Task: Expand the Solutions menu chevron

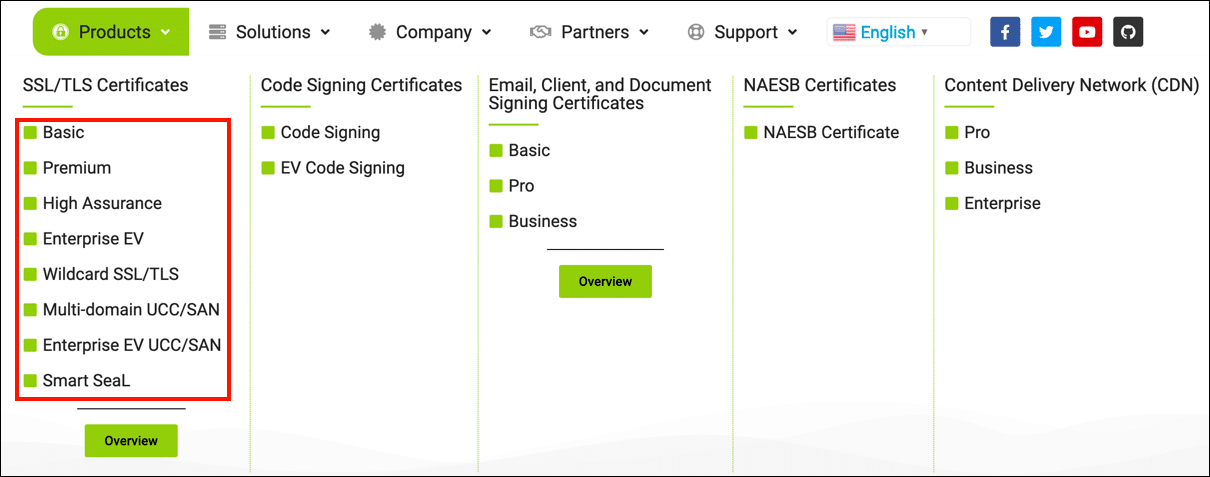Action: tap(325, 32)
